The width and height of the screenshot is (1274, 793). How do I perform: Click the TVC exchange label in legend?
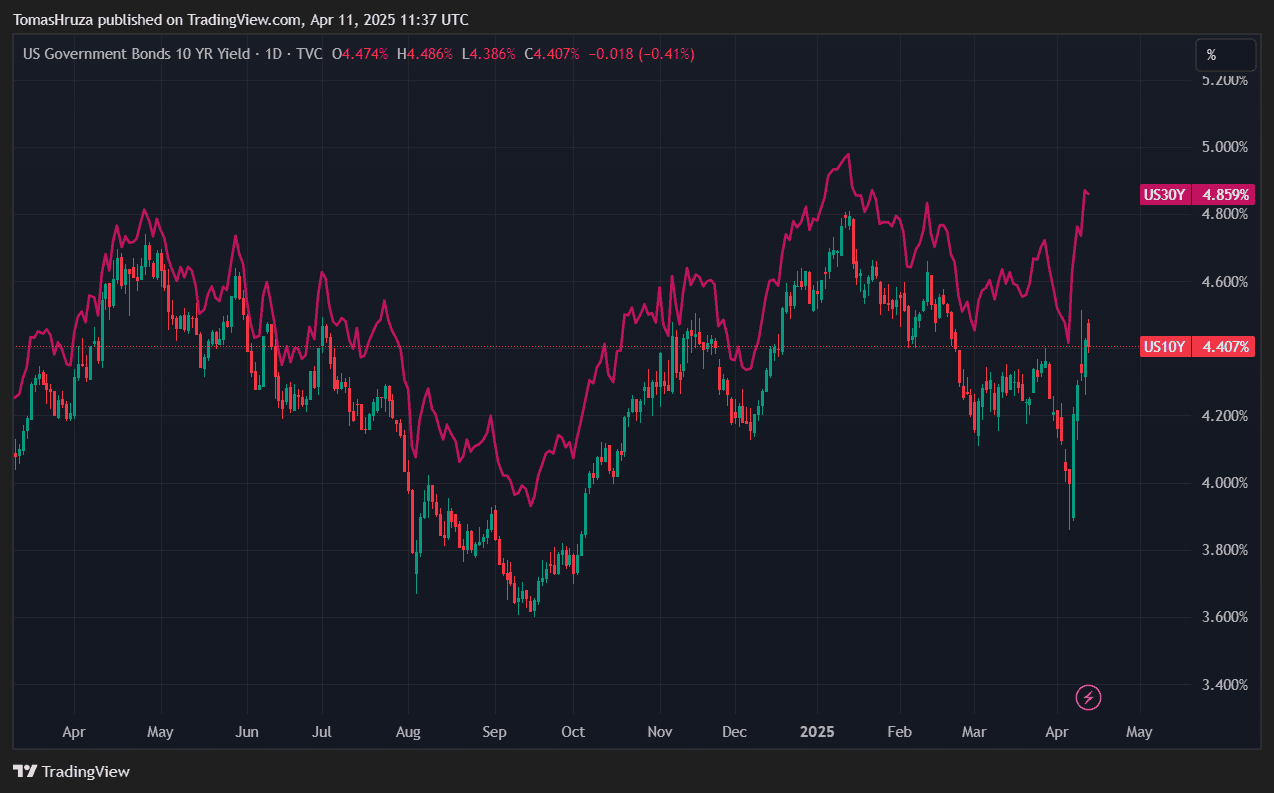(x=310, y=53)
